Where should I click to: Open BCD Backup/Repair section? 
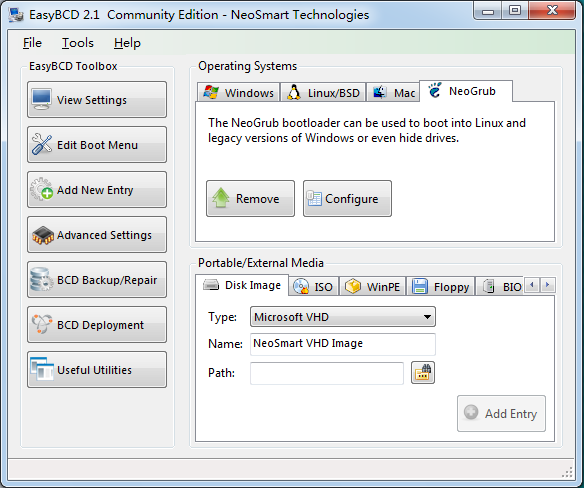pyautogui.click(x=97, y=280)
